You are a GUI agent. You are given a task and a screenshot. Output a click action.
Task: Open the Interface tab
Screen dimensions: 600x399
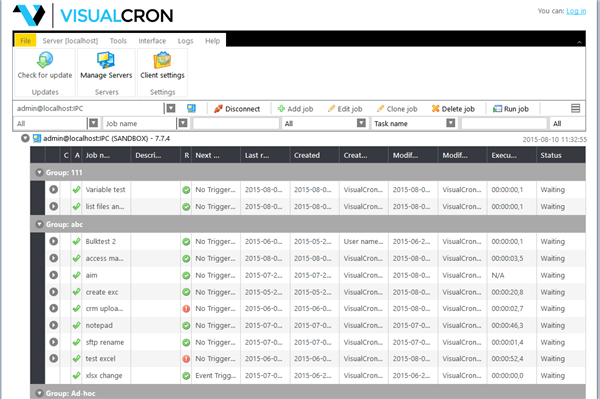(152, 41)
